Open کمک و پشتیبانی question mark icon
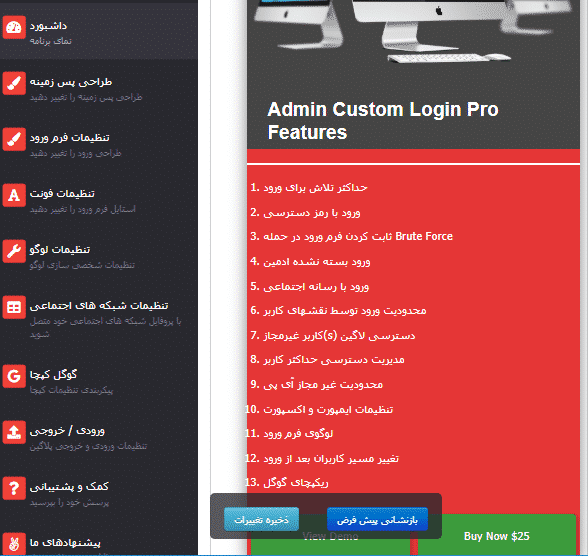Viewport: 588px width, 556px height. click(x=14, y=488)
